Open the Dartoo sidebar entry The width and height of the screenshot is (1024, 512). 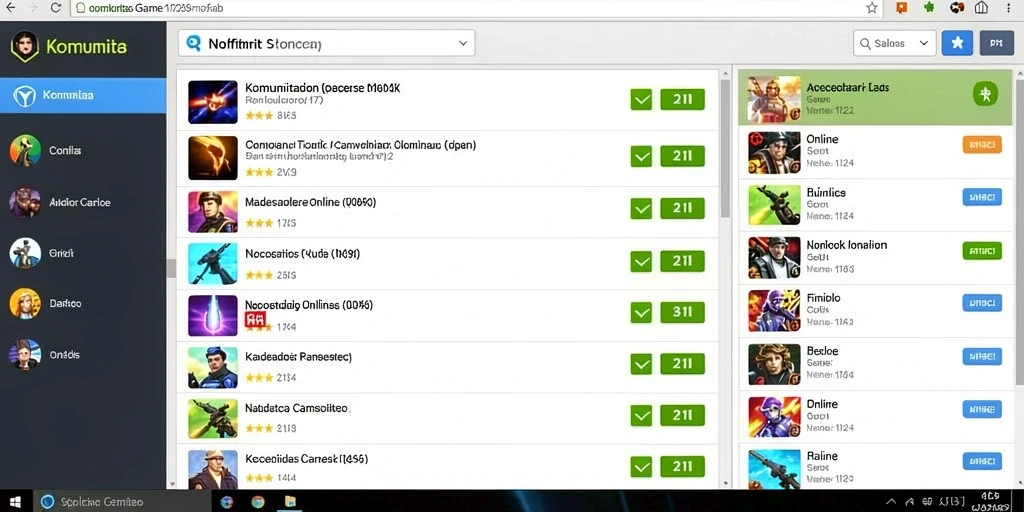point(65,304)
